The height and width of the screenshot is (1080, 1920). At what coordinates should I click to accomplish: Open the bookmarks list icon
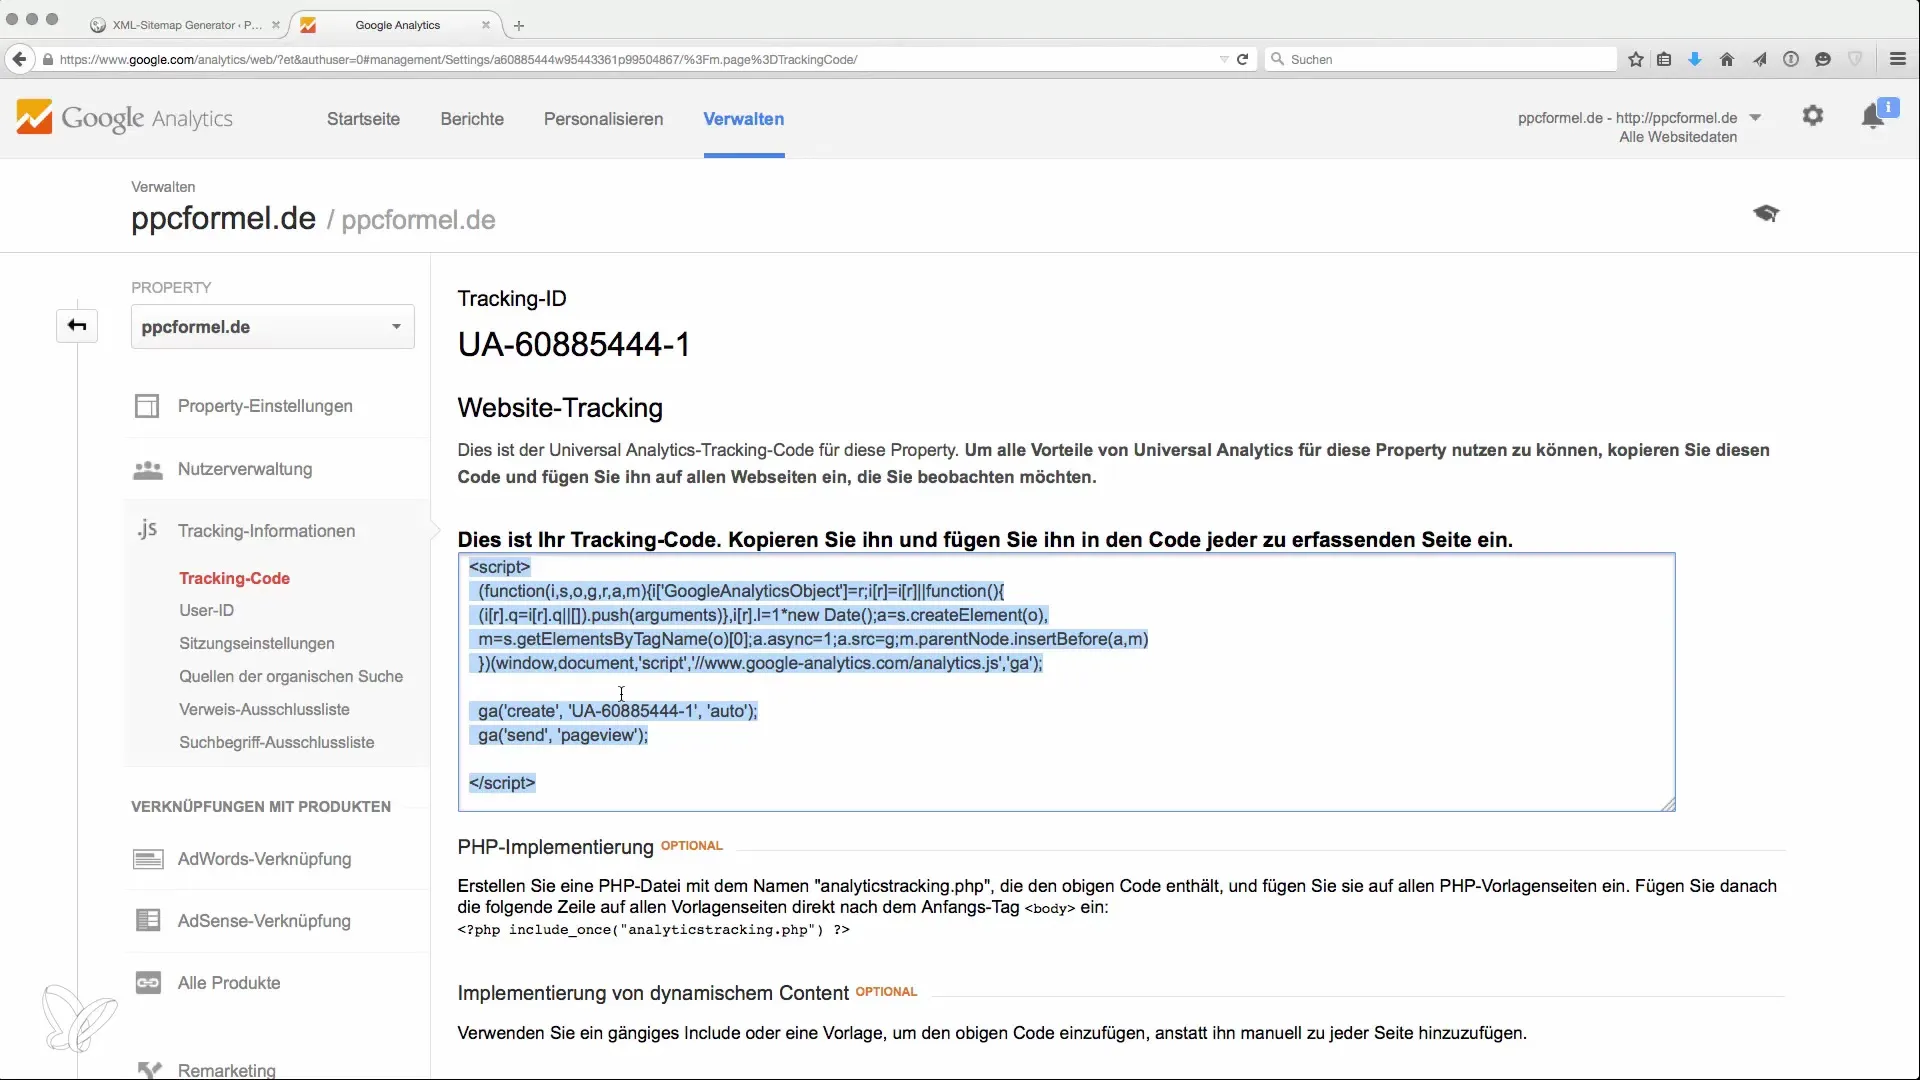coord(1664,59)
